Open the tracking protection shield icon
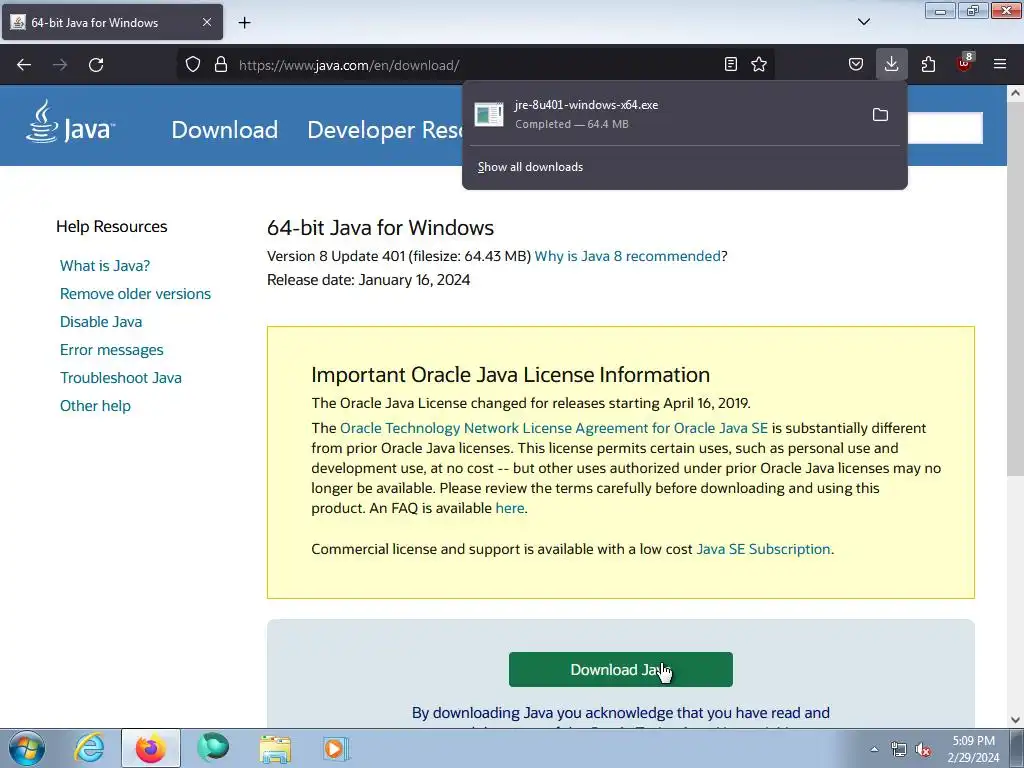Viewport: 1024px width, 768px height. pyautogui.click(x=193, y=65)
